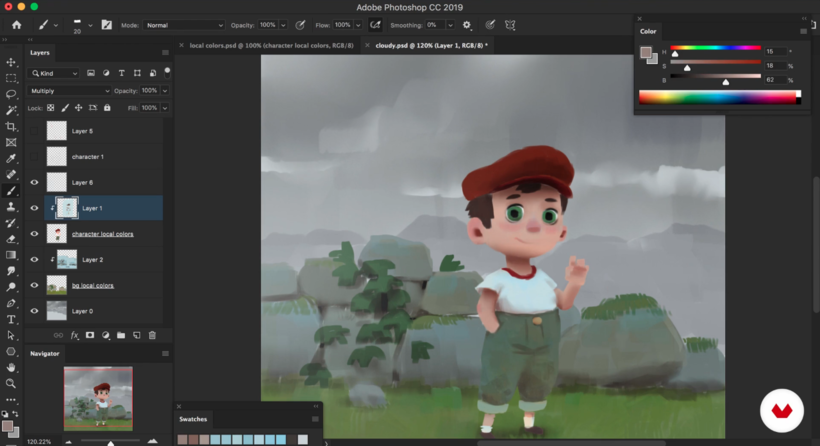Hide Layer 0

pos(34,311)
